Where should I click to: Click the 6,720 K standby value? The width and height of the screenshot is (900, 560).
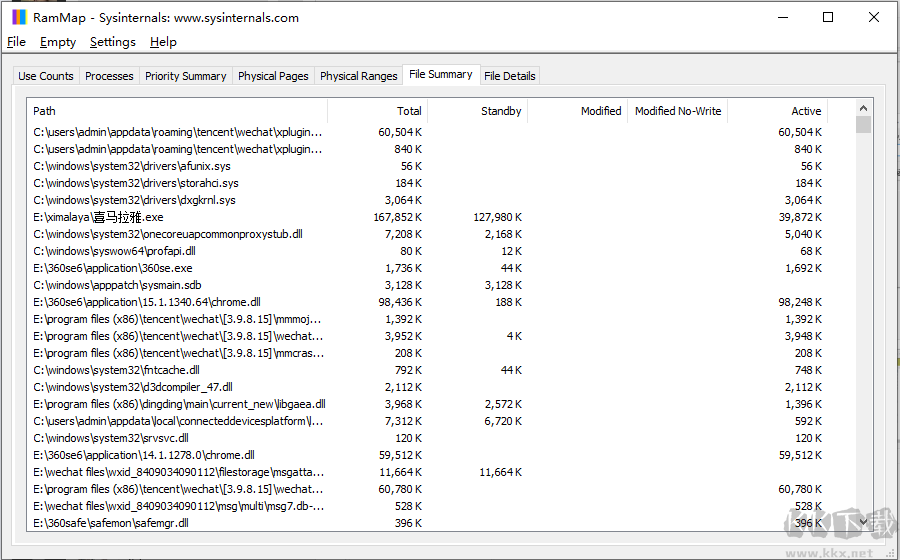503,421
